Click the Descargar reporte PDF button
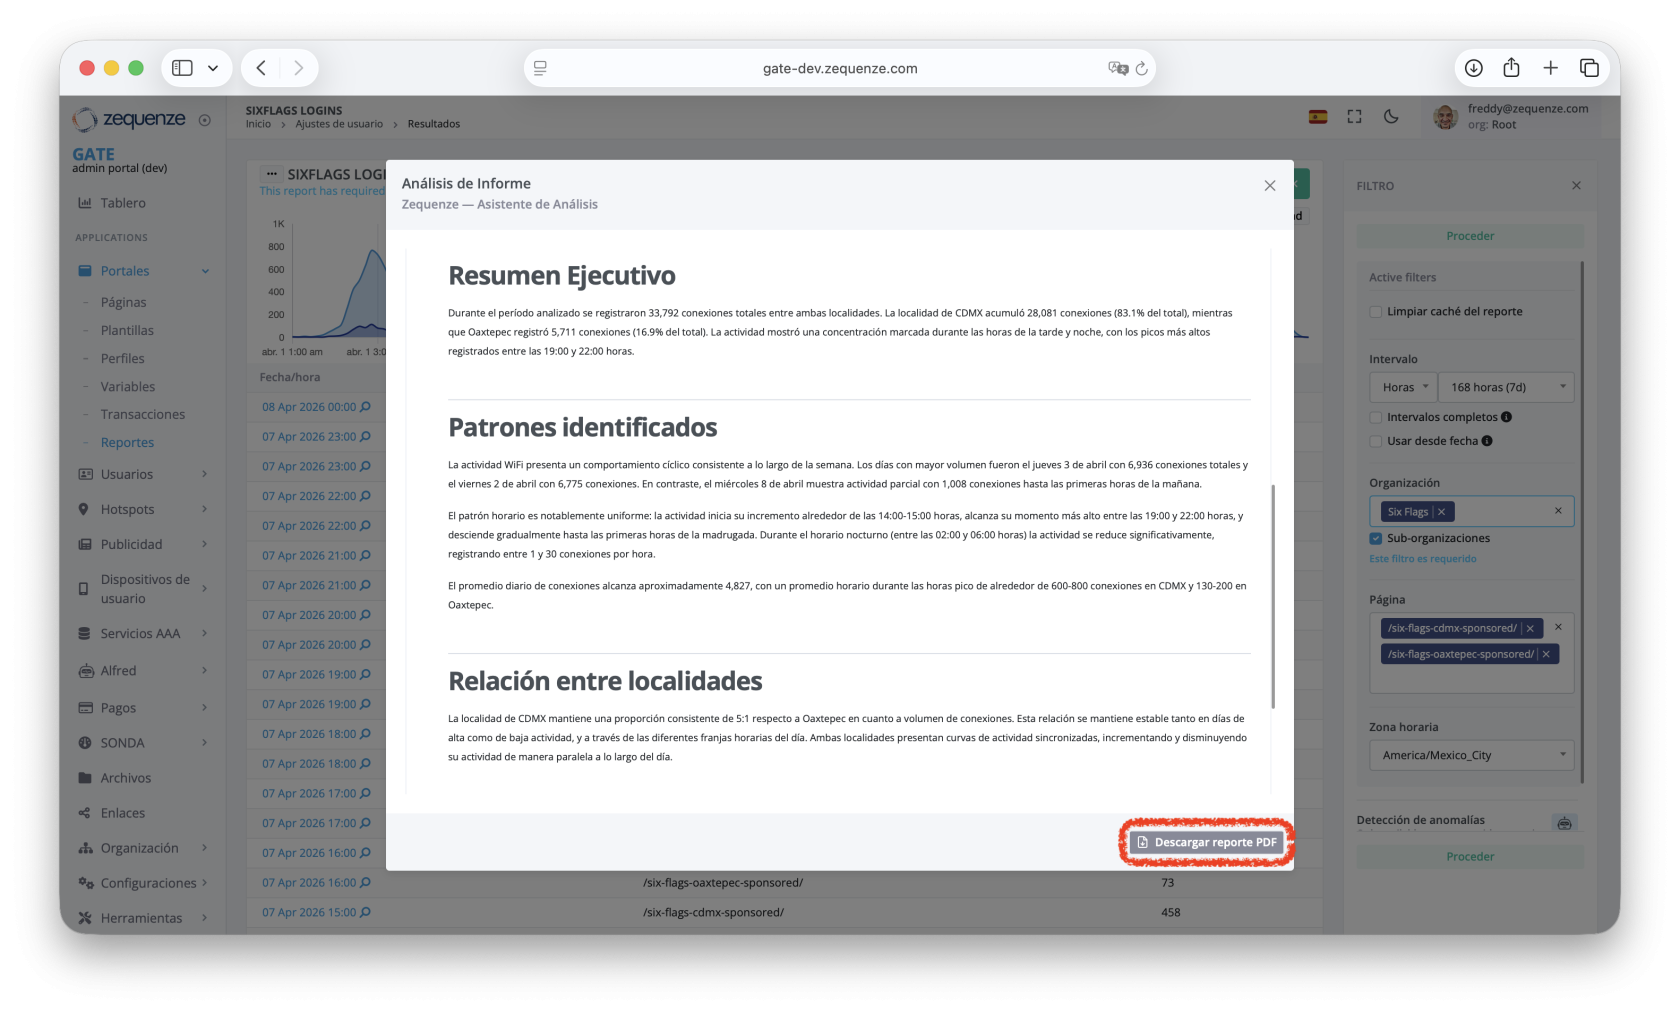Screen dimensions: 1680x1013 (x=1205, y=842)
